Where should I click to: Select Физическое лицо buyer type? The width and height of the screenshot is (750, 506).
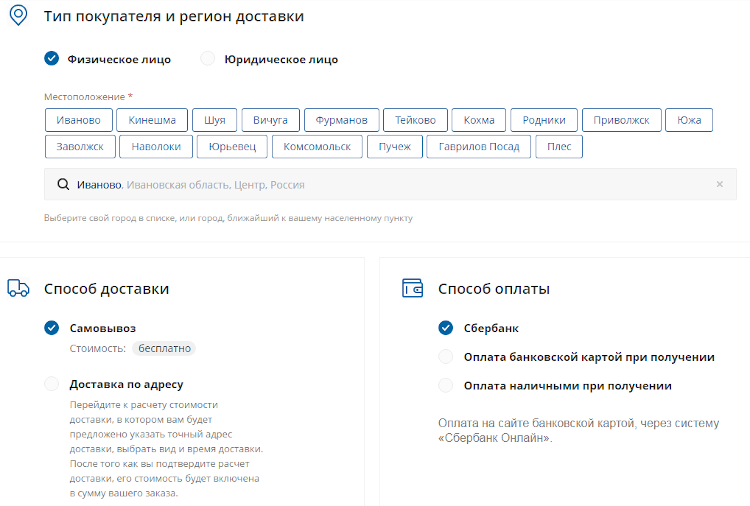(52, 59)
